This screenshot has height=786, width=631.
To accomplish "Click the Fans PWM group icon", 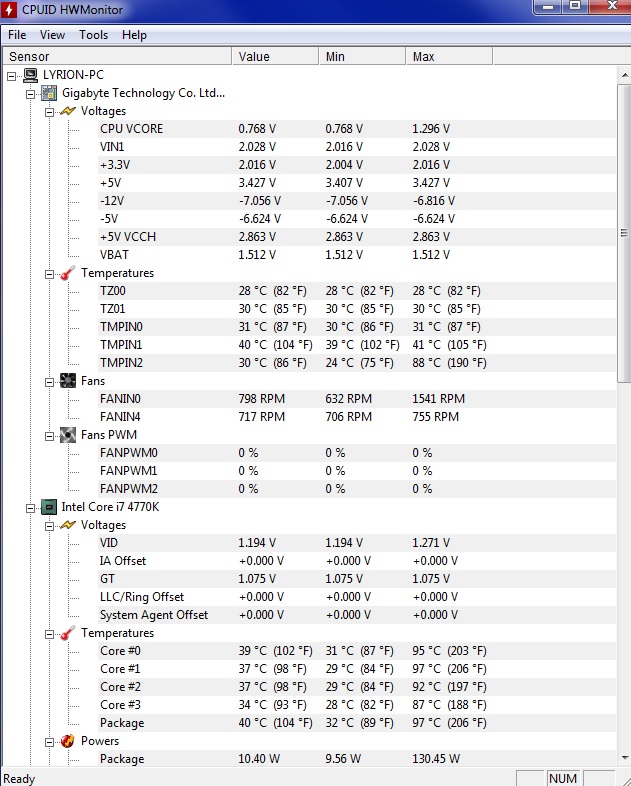I will (68, 435).
